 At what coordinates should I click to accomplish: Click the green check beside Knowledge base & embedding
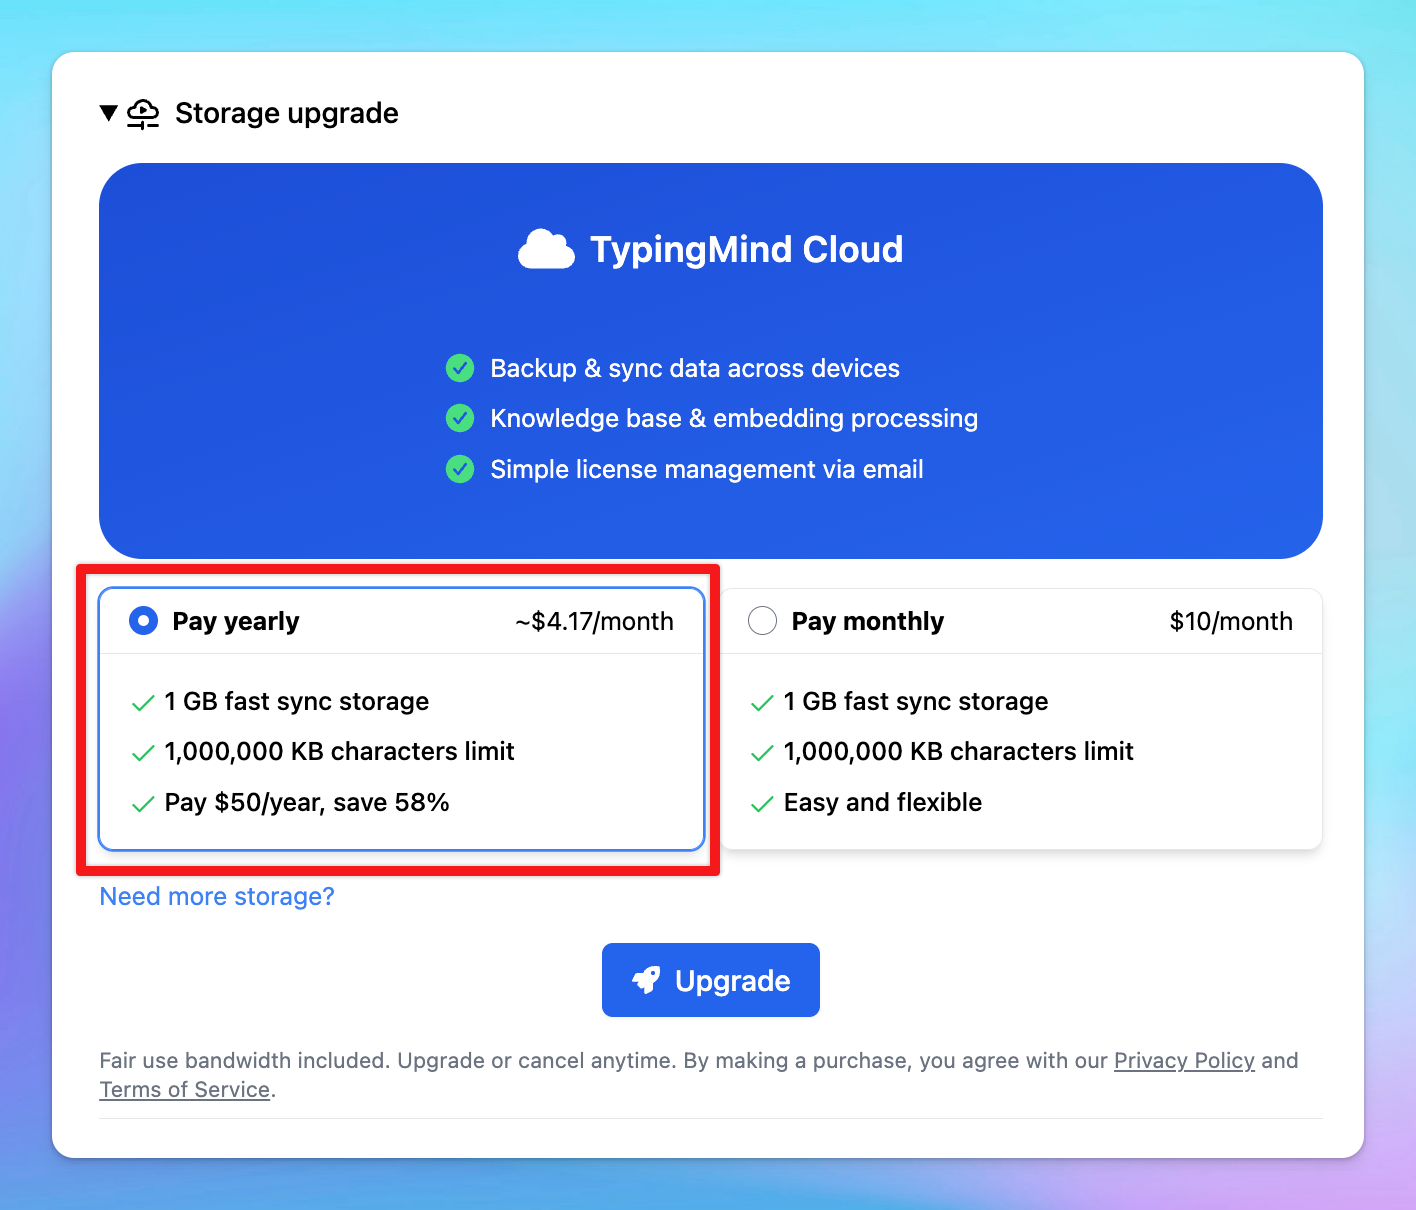(460, 418)
